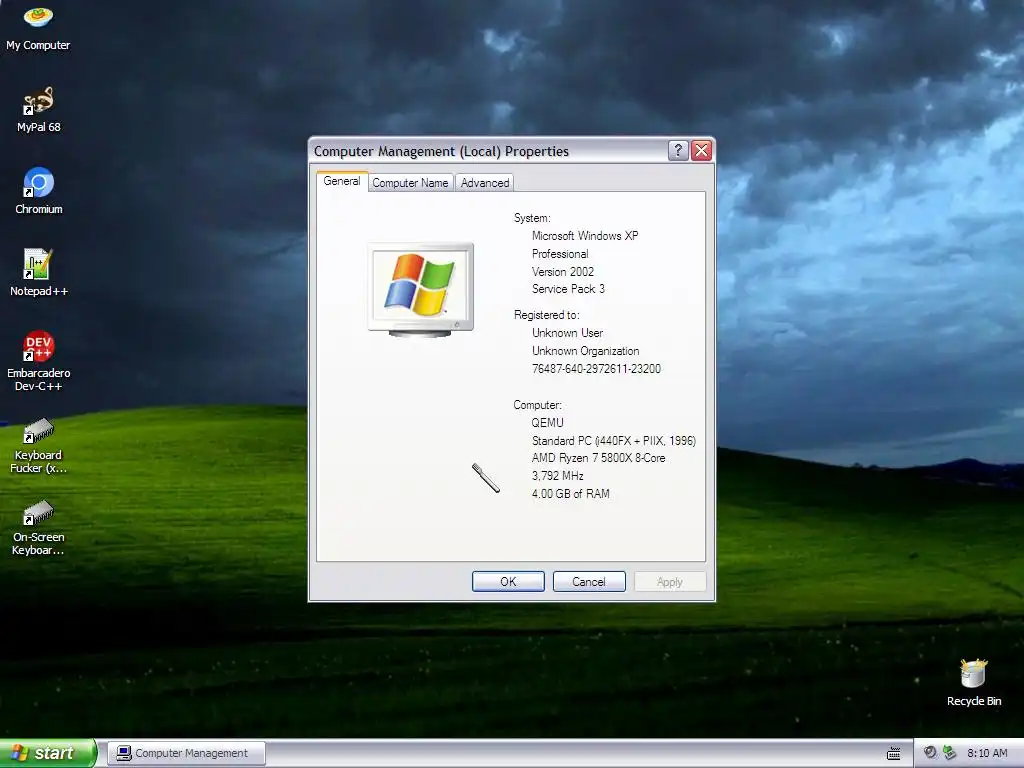
Task: Confirm the dialog with OK
Action: pos(508,582)
